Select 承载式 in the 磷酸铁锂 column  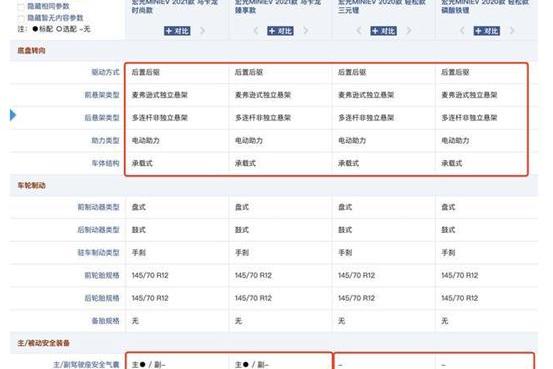pos(452,163)
